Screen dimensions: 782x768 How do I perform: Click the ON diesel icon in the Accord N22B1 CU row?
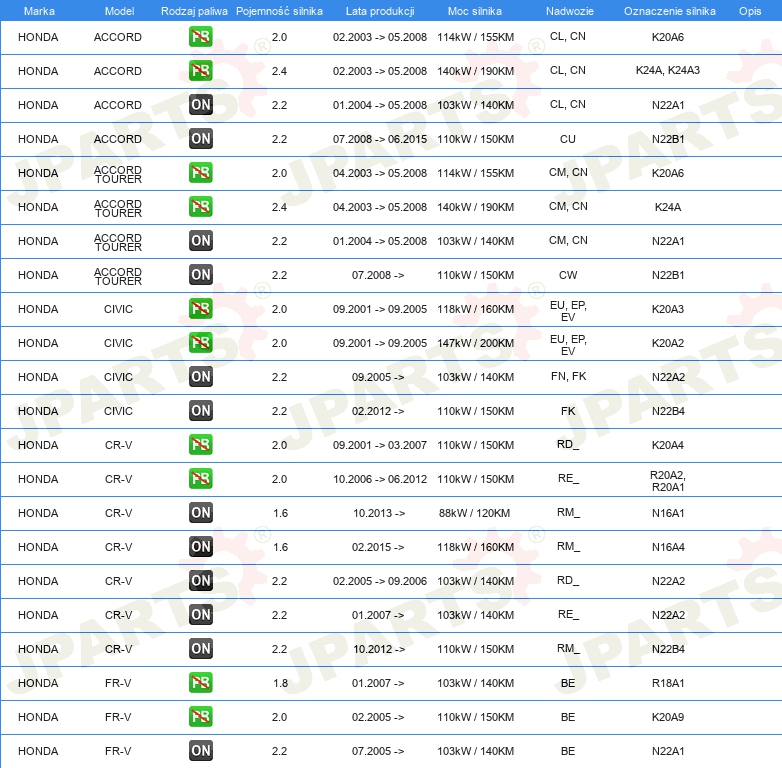[200, 139]
